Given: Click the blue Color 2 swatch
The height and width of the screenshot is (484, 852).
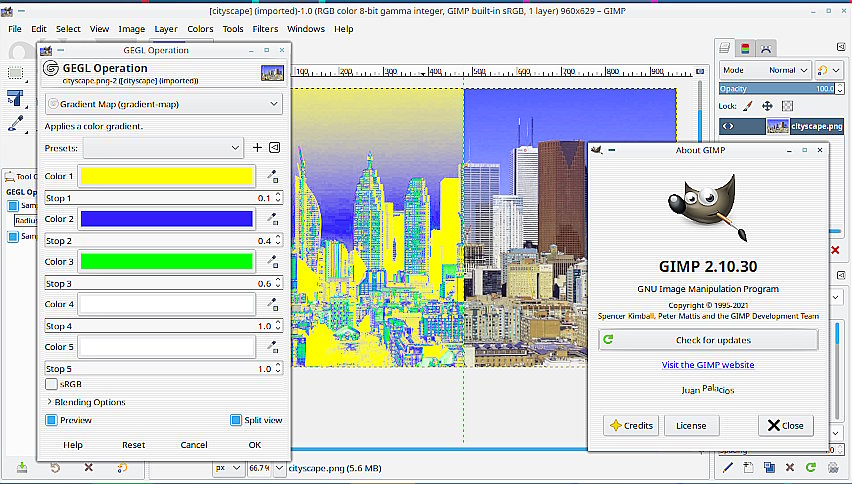Looking at the screenshot, I should [x=167, y=219].
